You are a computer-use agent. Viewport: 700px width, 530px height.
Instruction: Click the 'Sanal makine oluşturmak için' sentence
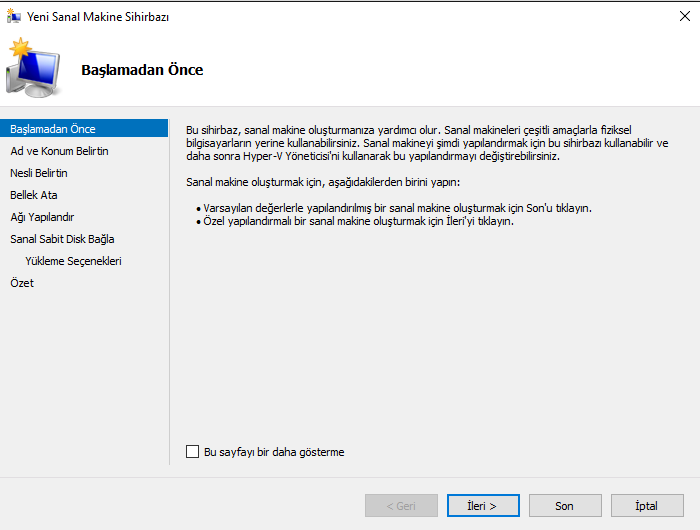tap(323, 182)
